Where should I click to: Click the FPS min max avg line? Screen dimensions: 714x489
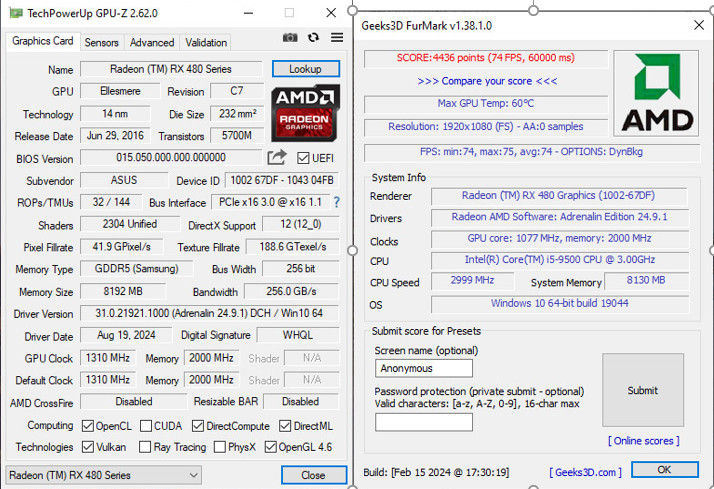tap(531, 152)
